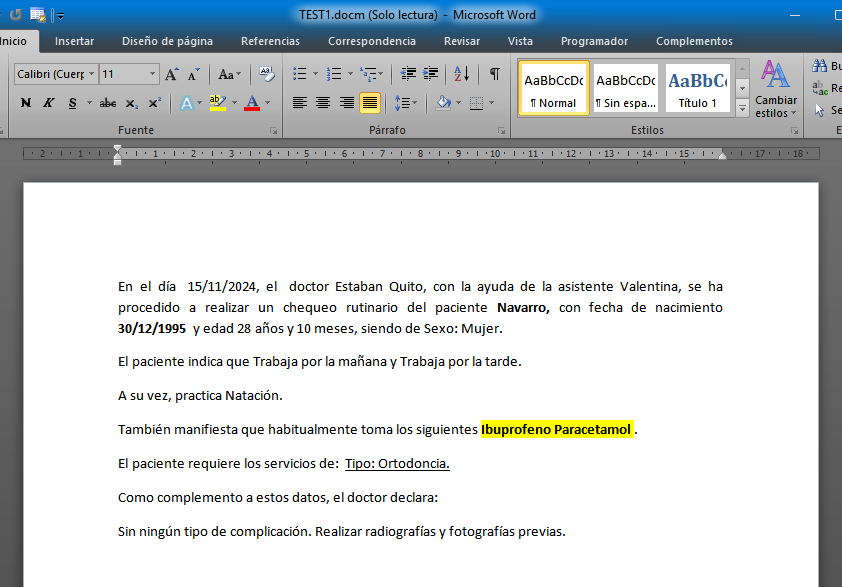The image size is (842, 587).
Task: Show paragraph marks with pilcrow icon
Action: pyautogui.click(x=494, y=74)
